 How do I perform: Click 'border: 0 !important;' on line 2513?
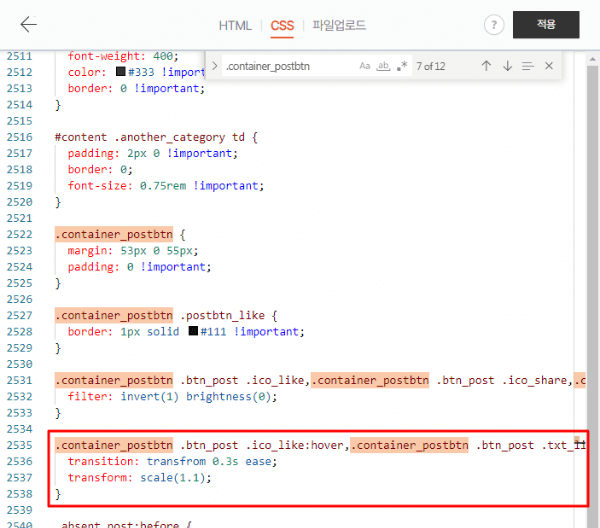point(136,88)
